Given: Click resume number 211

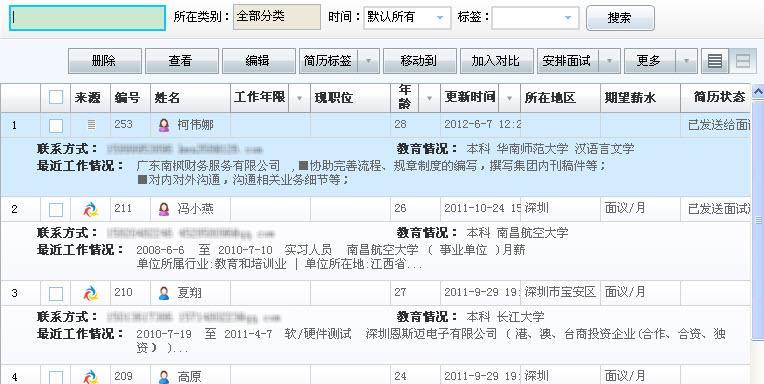Looking at the screenshot, I should coord(123,209).
